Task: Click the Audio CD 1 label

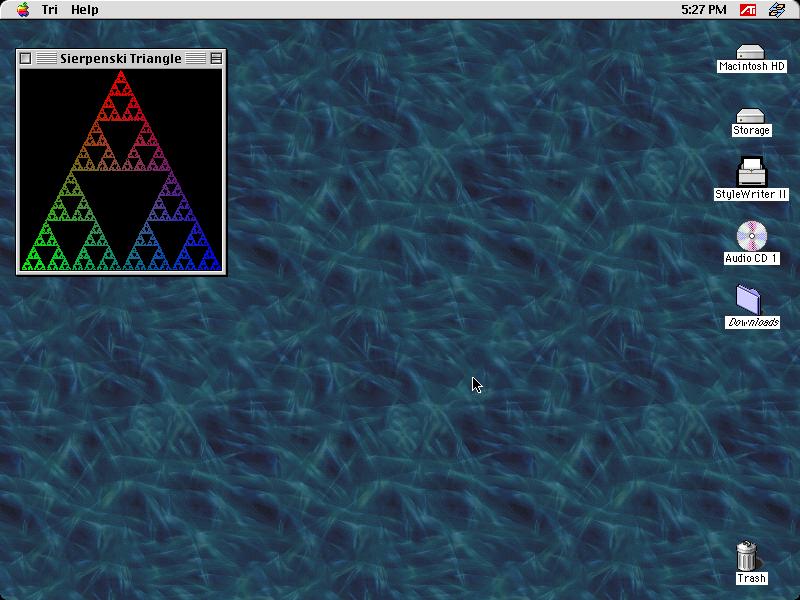Action: 752,258
